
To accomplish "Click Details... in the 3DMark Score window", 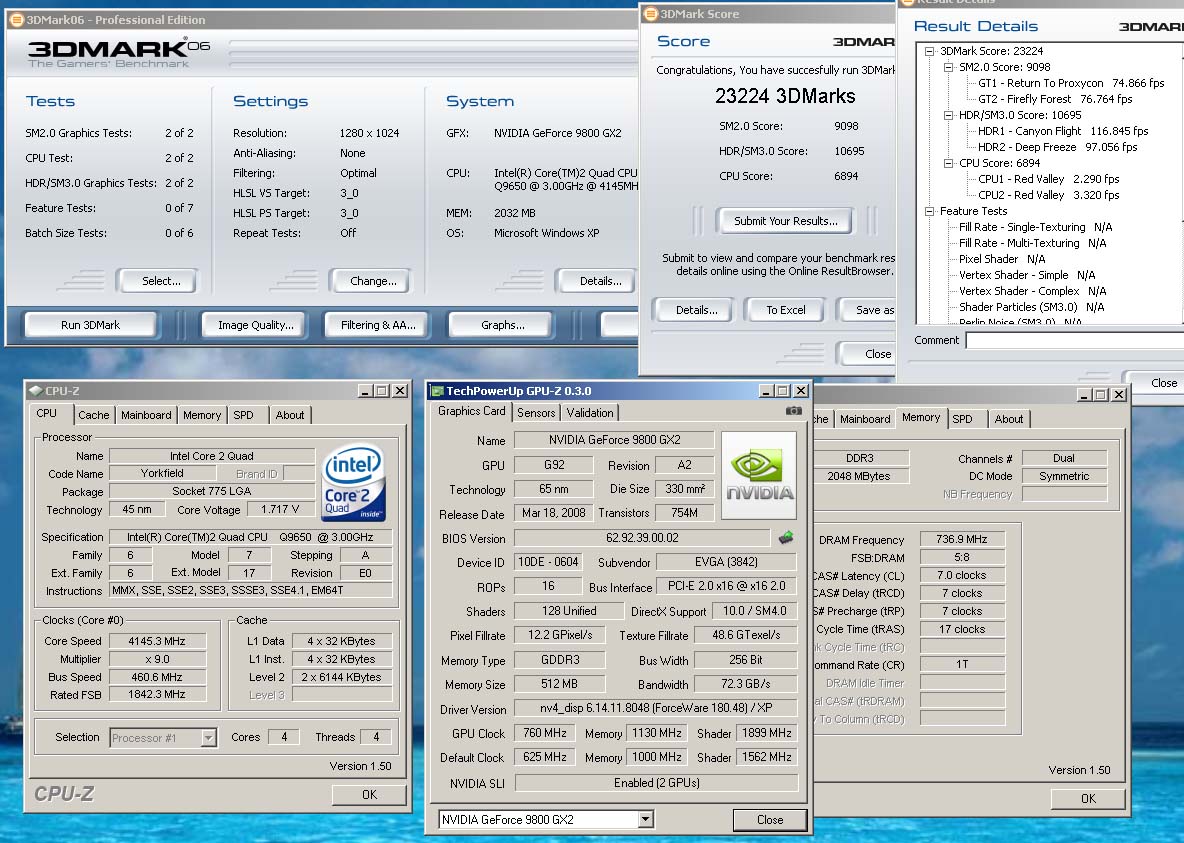I will click(x=696, y=310).
